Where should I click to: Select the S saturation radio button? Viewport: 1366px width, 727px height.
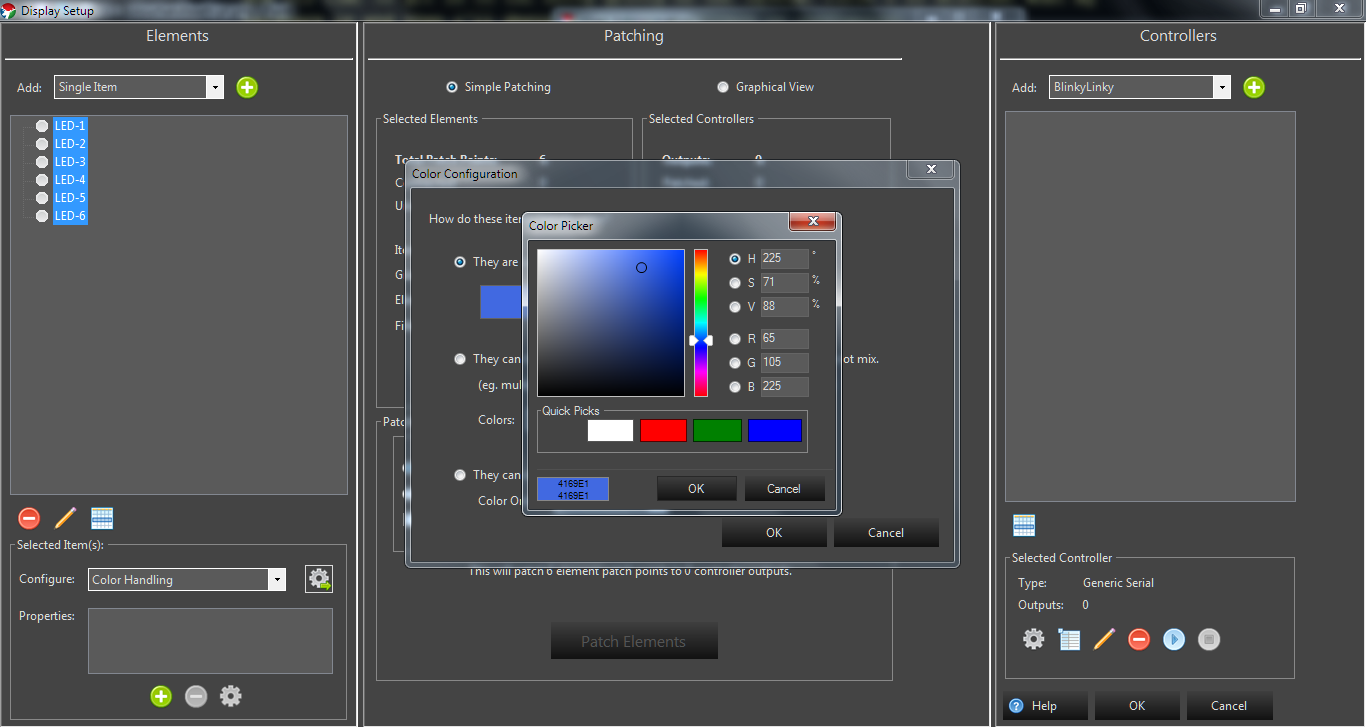(735, 283)
